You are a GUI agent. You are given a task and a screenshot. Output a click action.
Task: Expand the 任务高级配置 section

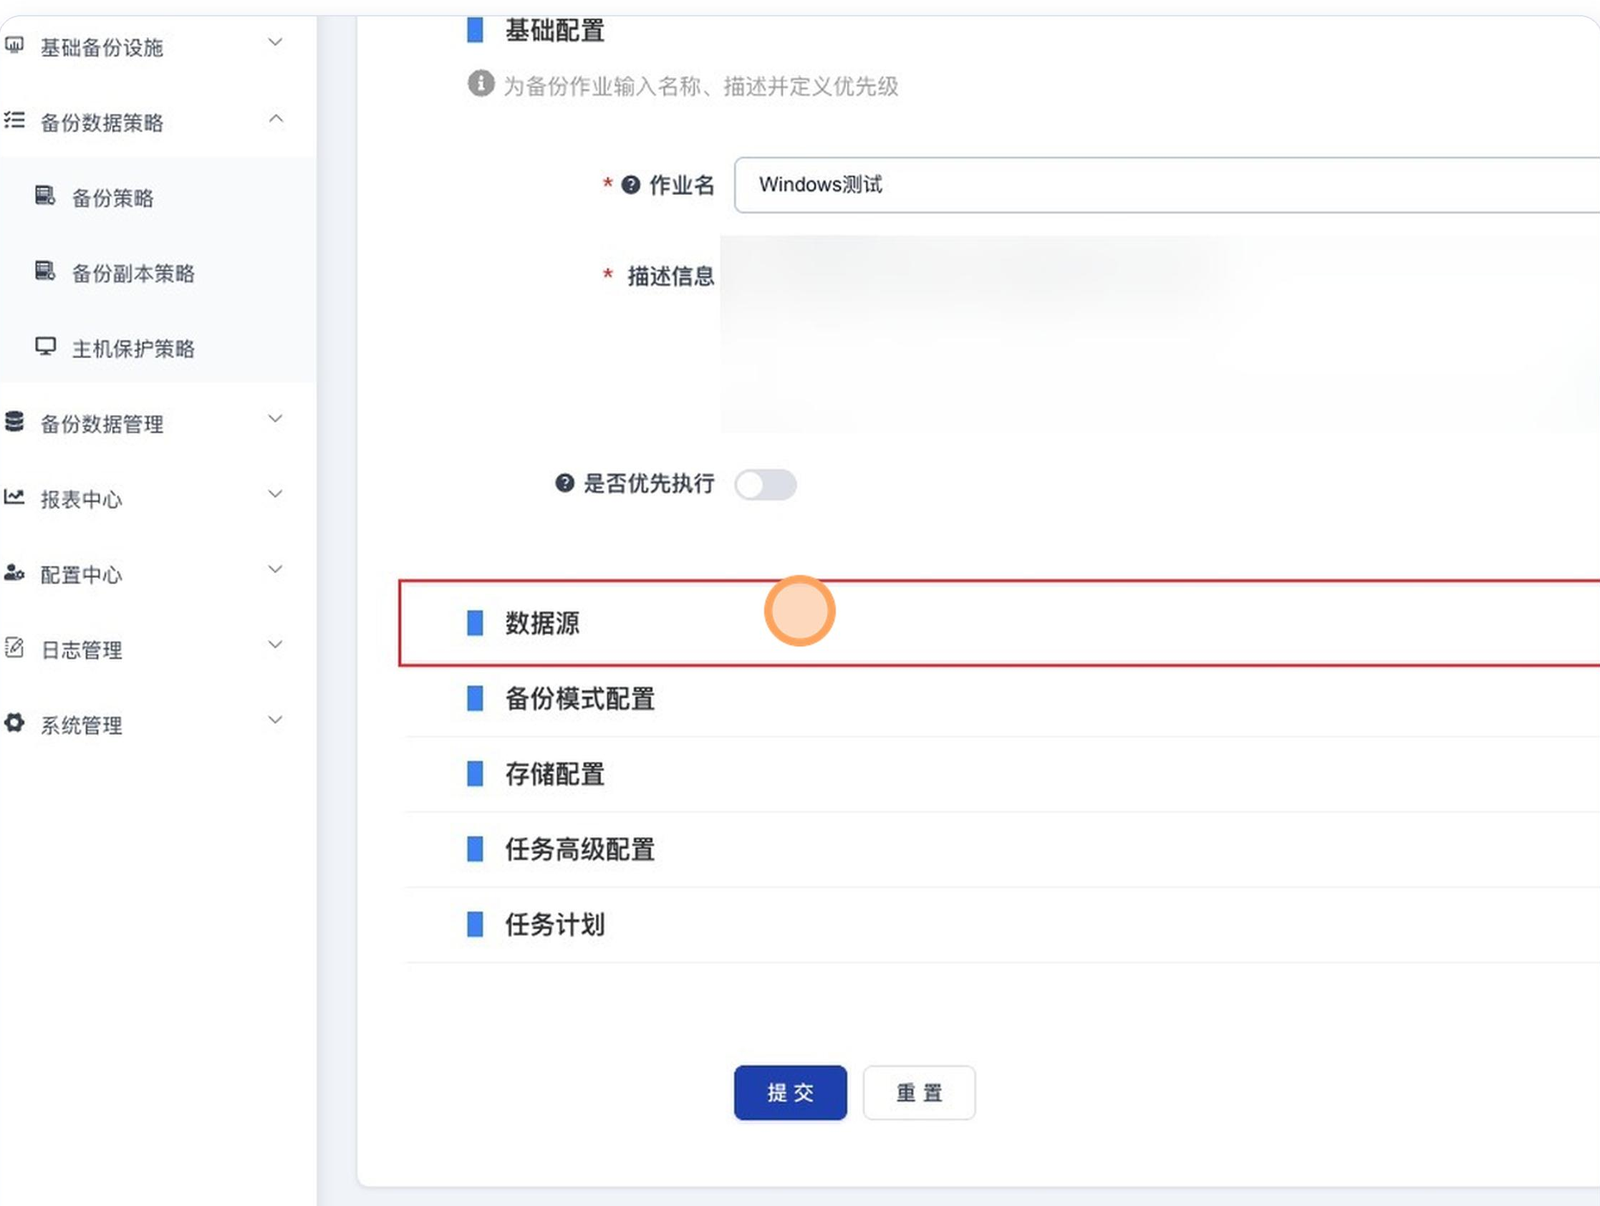point(1003,850)
